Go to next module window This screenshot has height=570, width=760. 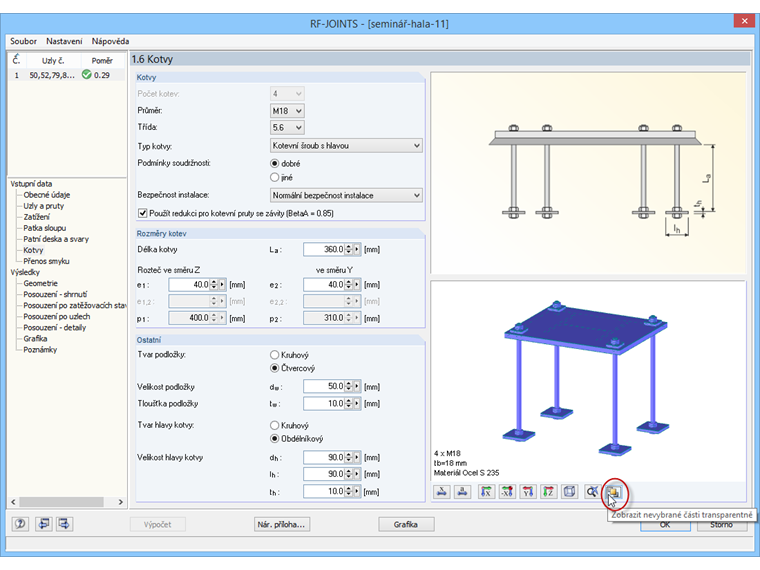64,523
